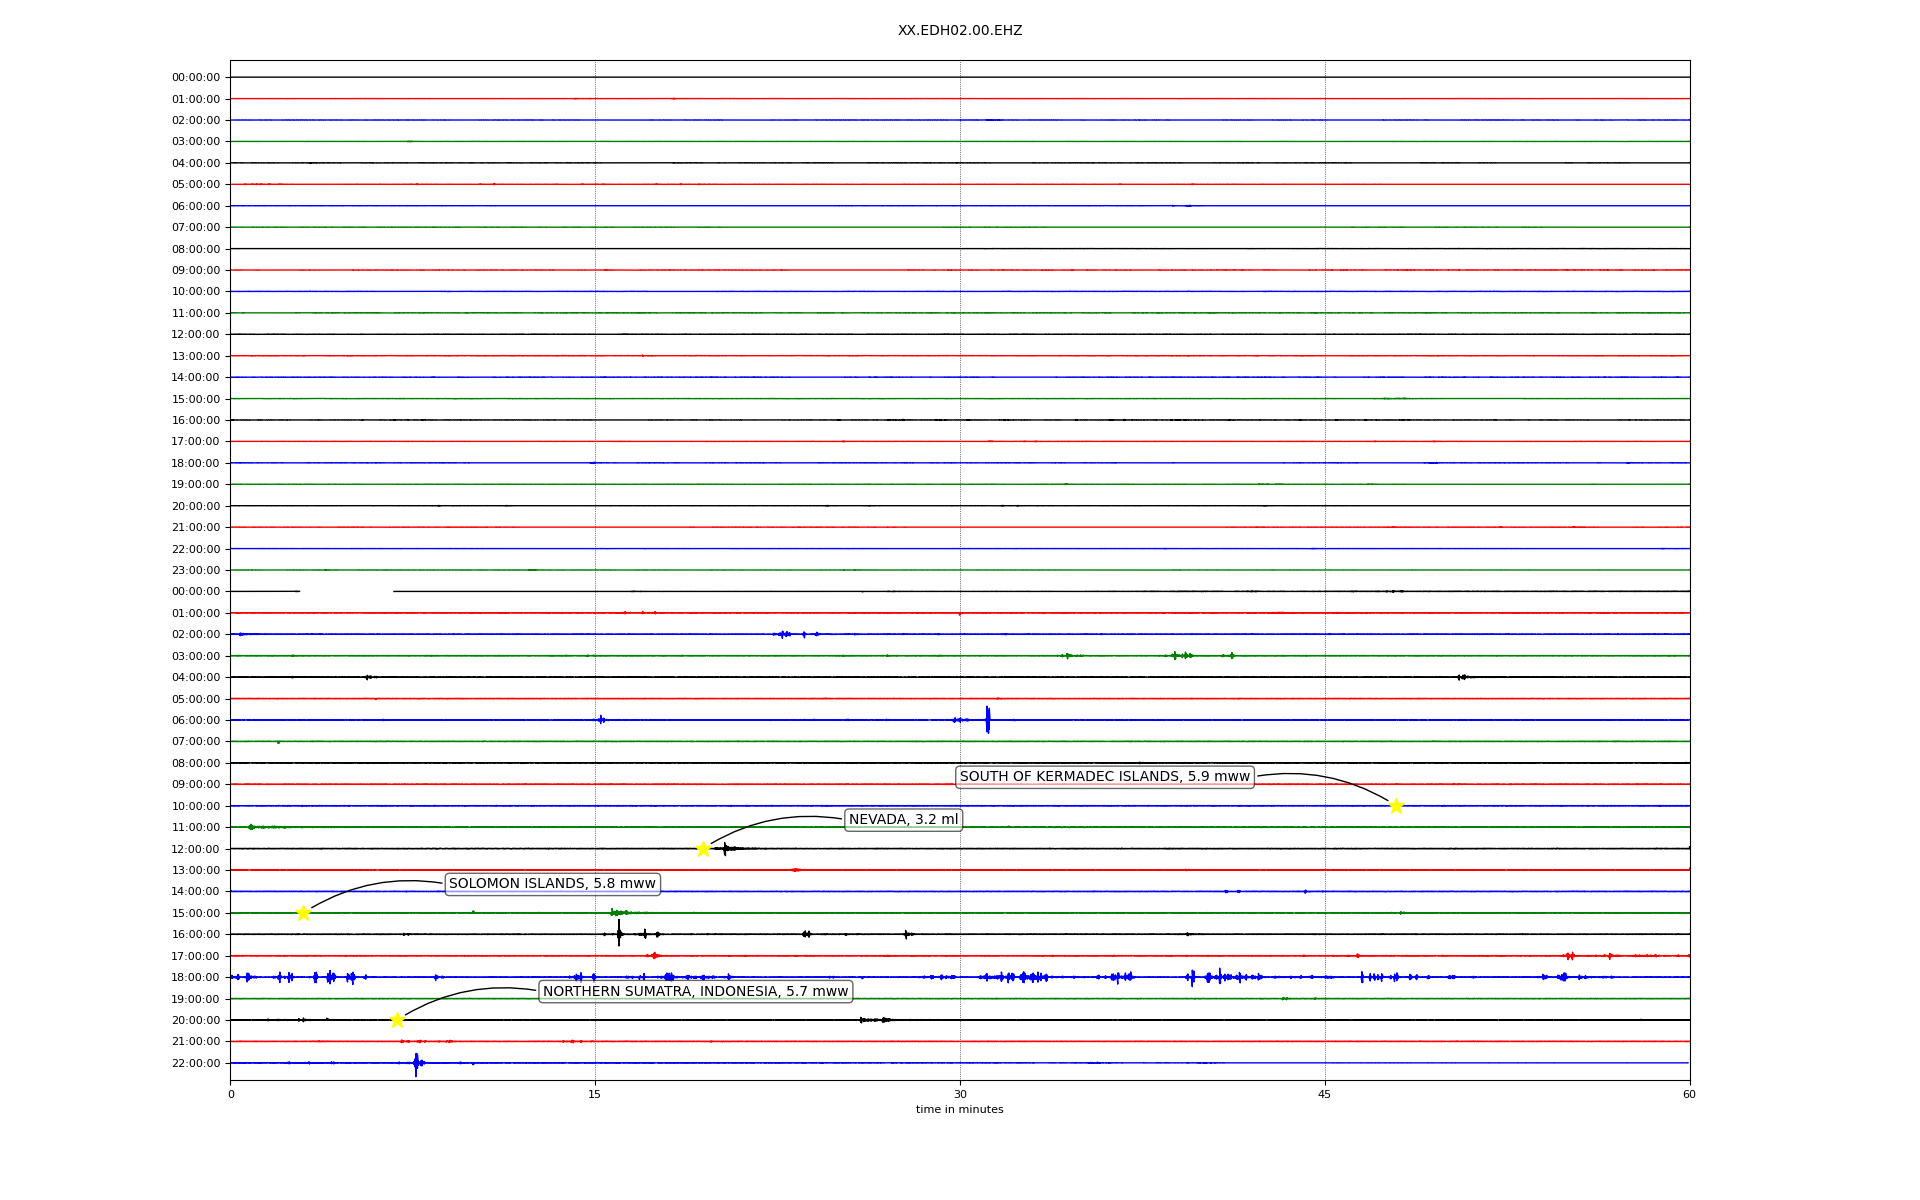Click the Kermadec Islands star marker
The width and height of the screenshot is (1920, 1200).
pos(1396,806)
